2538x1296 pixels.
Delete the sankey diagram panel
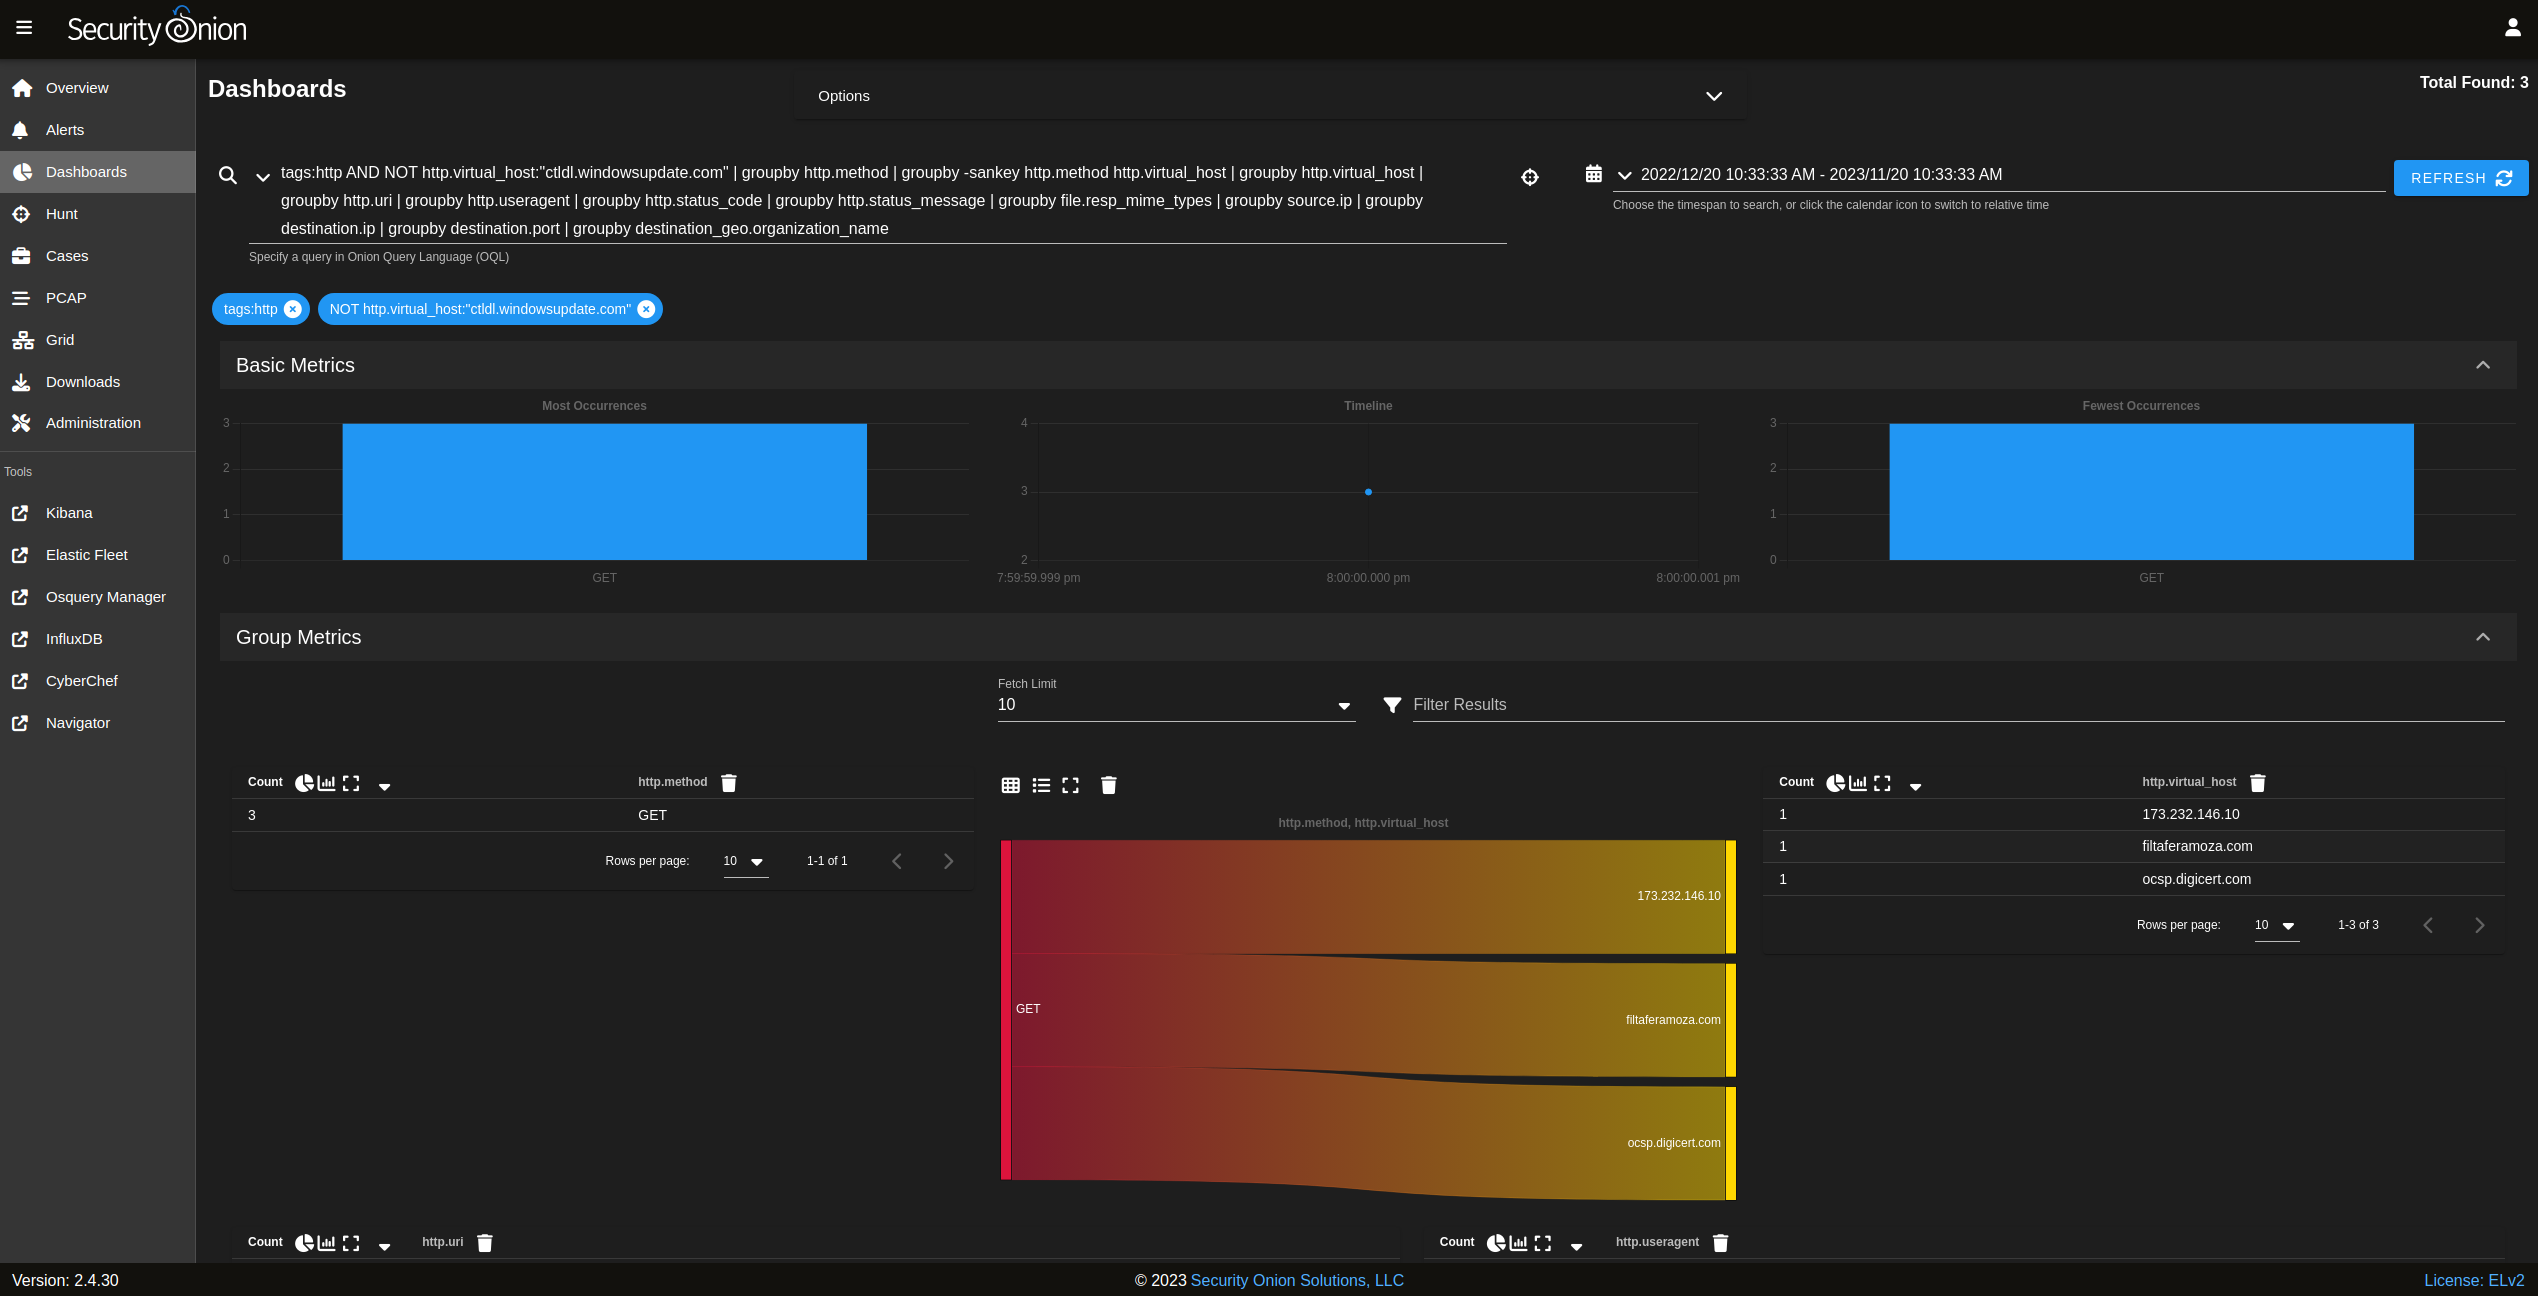pyautogui.click(x=1108, y=786)
